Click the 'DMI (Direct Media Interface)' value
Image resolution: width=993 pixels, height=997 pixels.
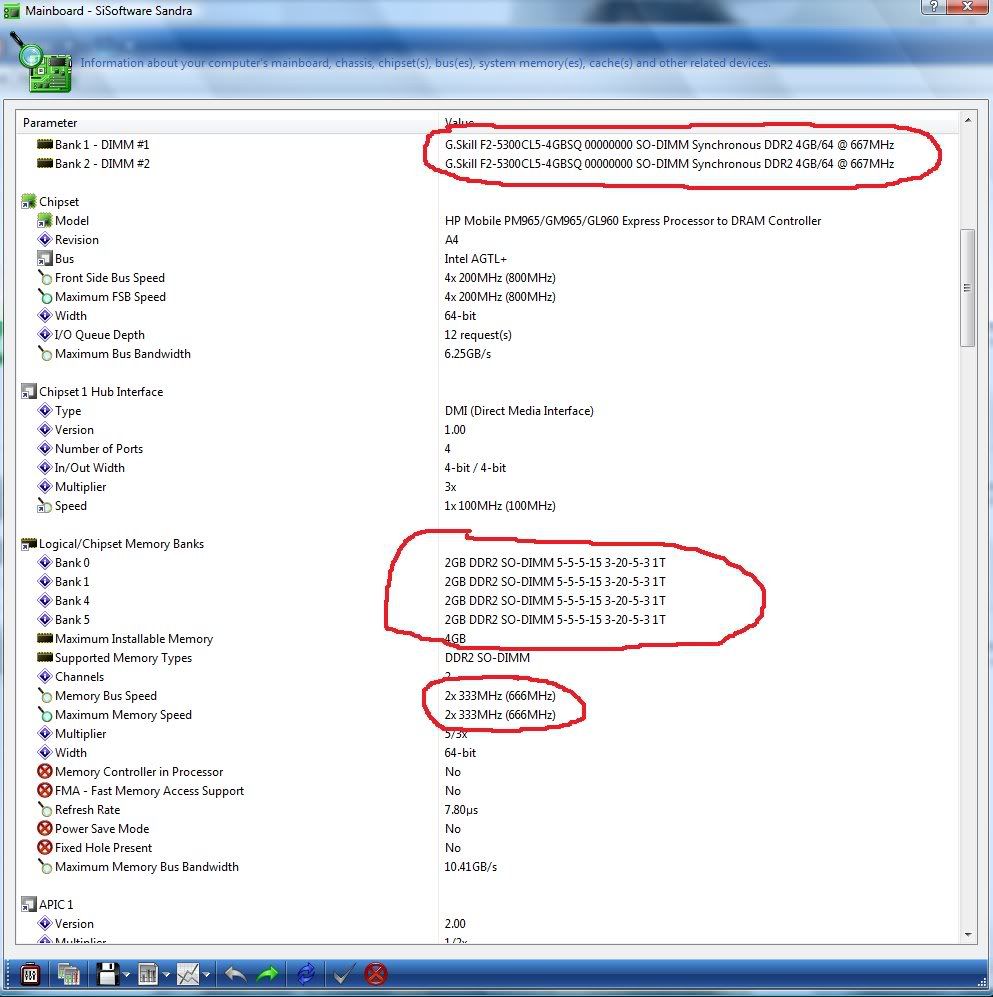click(519, 411)
